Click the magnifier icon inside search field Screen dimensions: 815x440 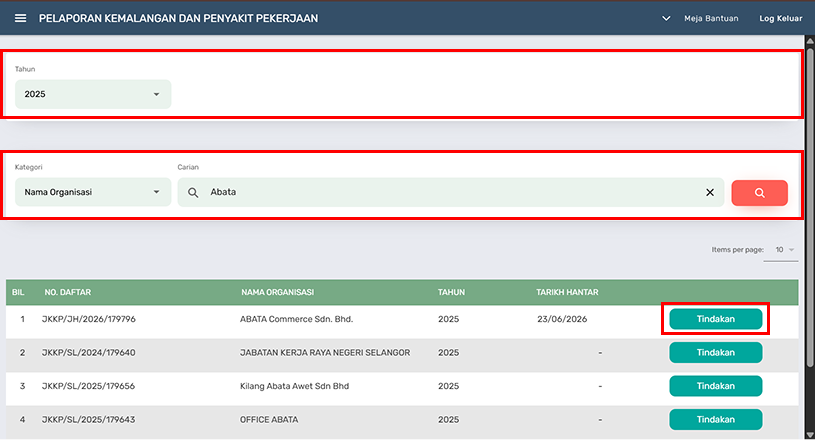click(193, 193)
